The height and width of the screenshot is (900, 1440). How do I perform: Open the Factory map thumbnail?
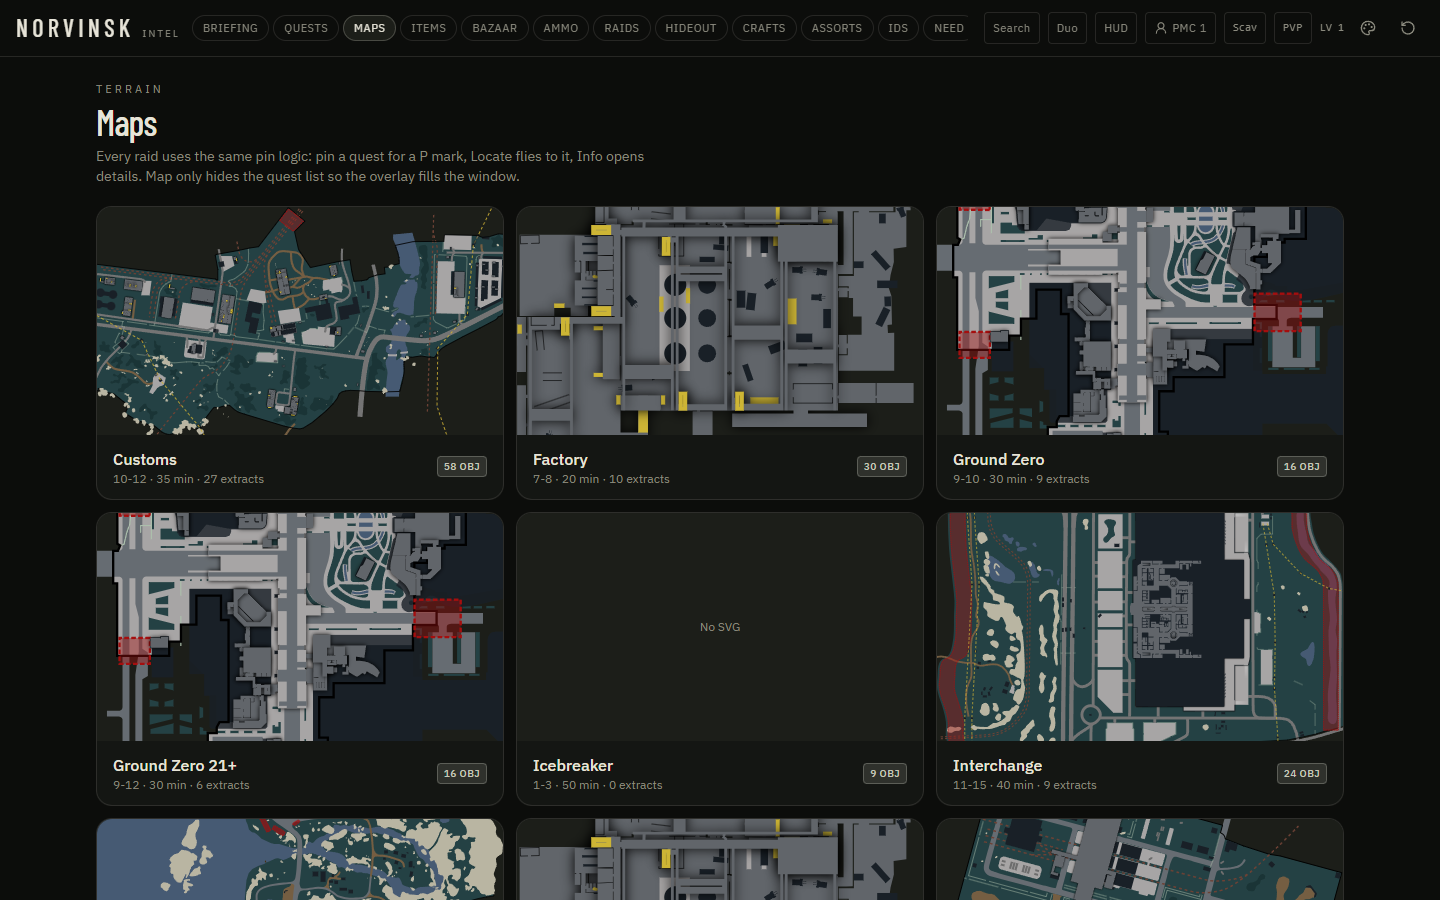click(720, 321)
